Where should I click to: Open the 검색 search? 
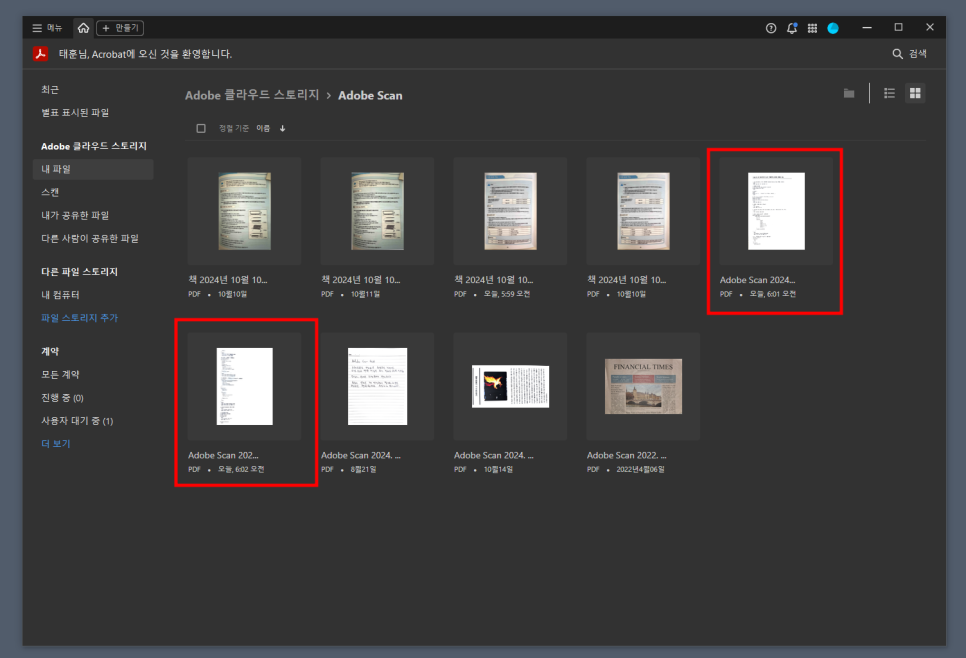[909, 54]
